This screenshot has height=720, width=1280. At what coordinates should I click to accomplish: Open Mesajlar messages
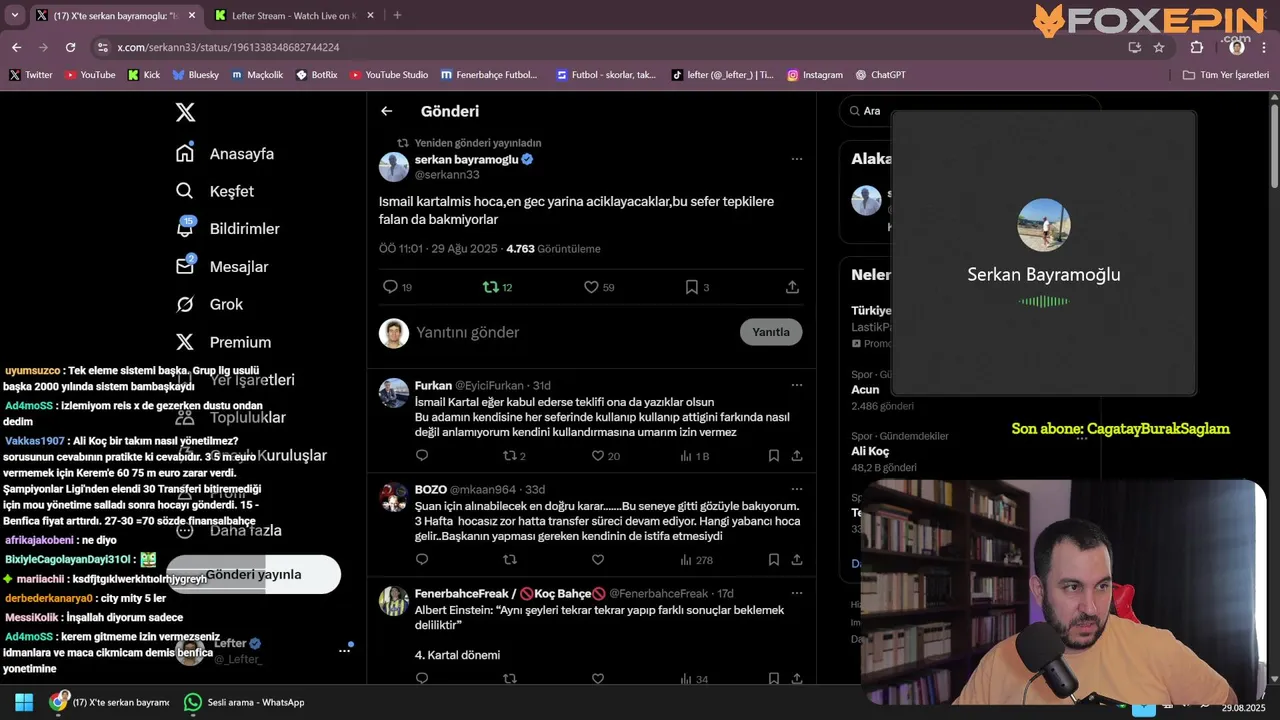(222, 266)
